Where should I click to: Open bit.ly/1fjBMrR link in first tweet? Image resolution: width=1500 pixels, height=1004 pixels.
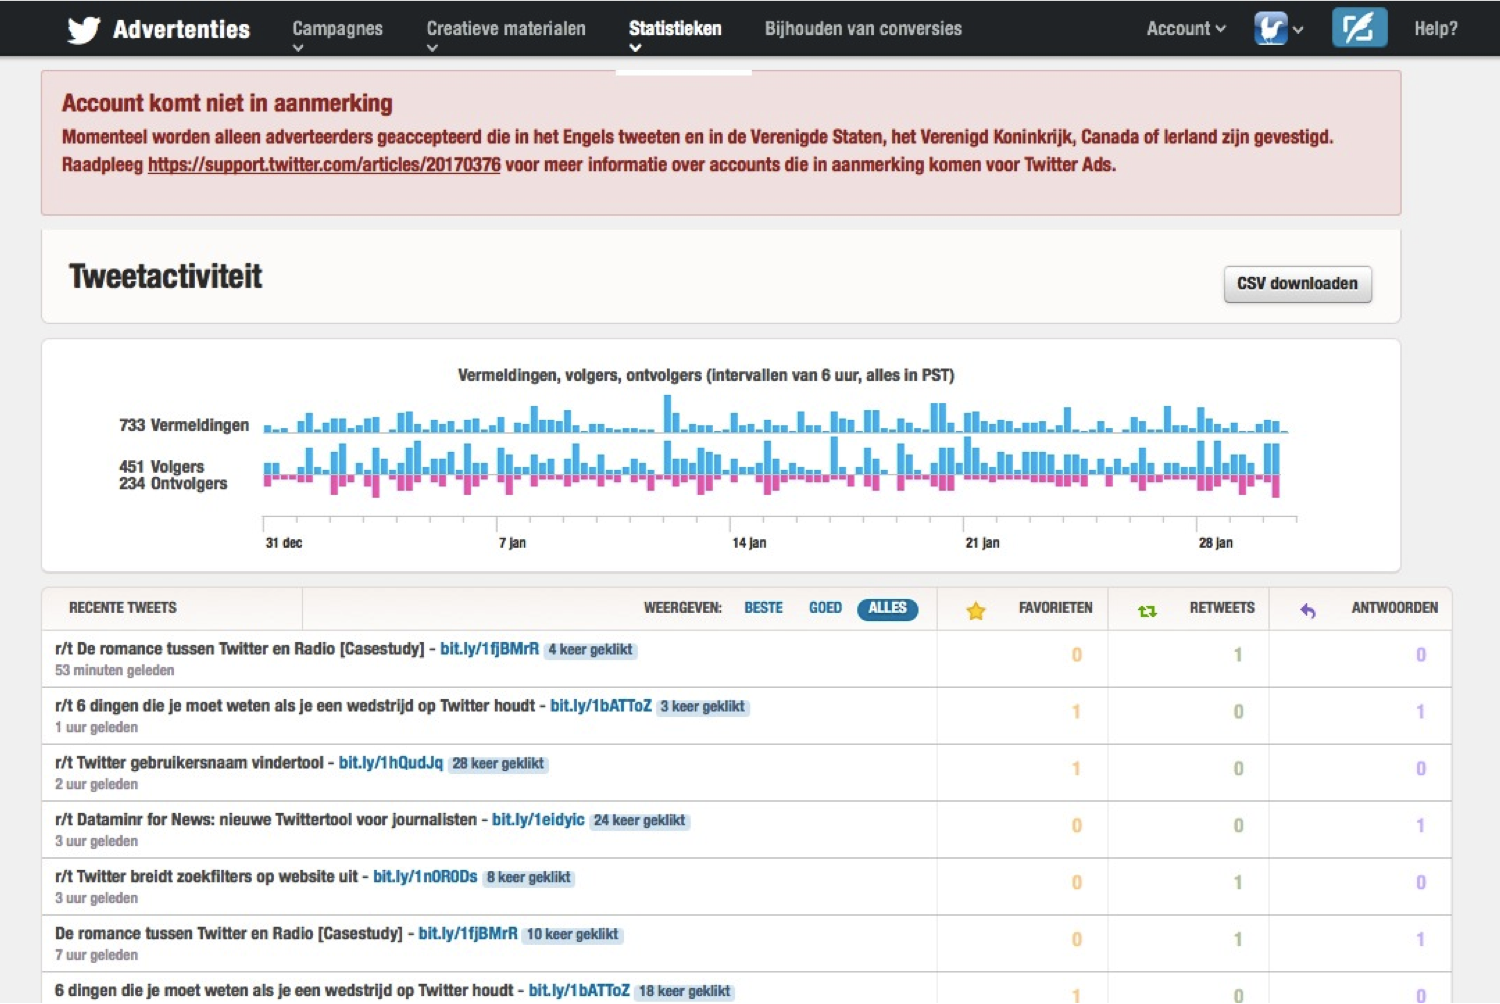[x=489, y=649]
